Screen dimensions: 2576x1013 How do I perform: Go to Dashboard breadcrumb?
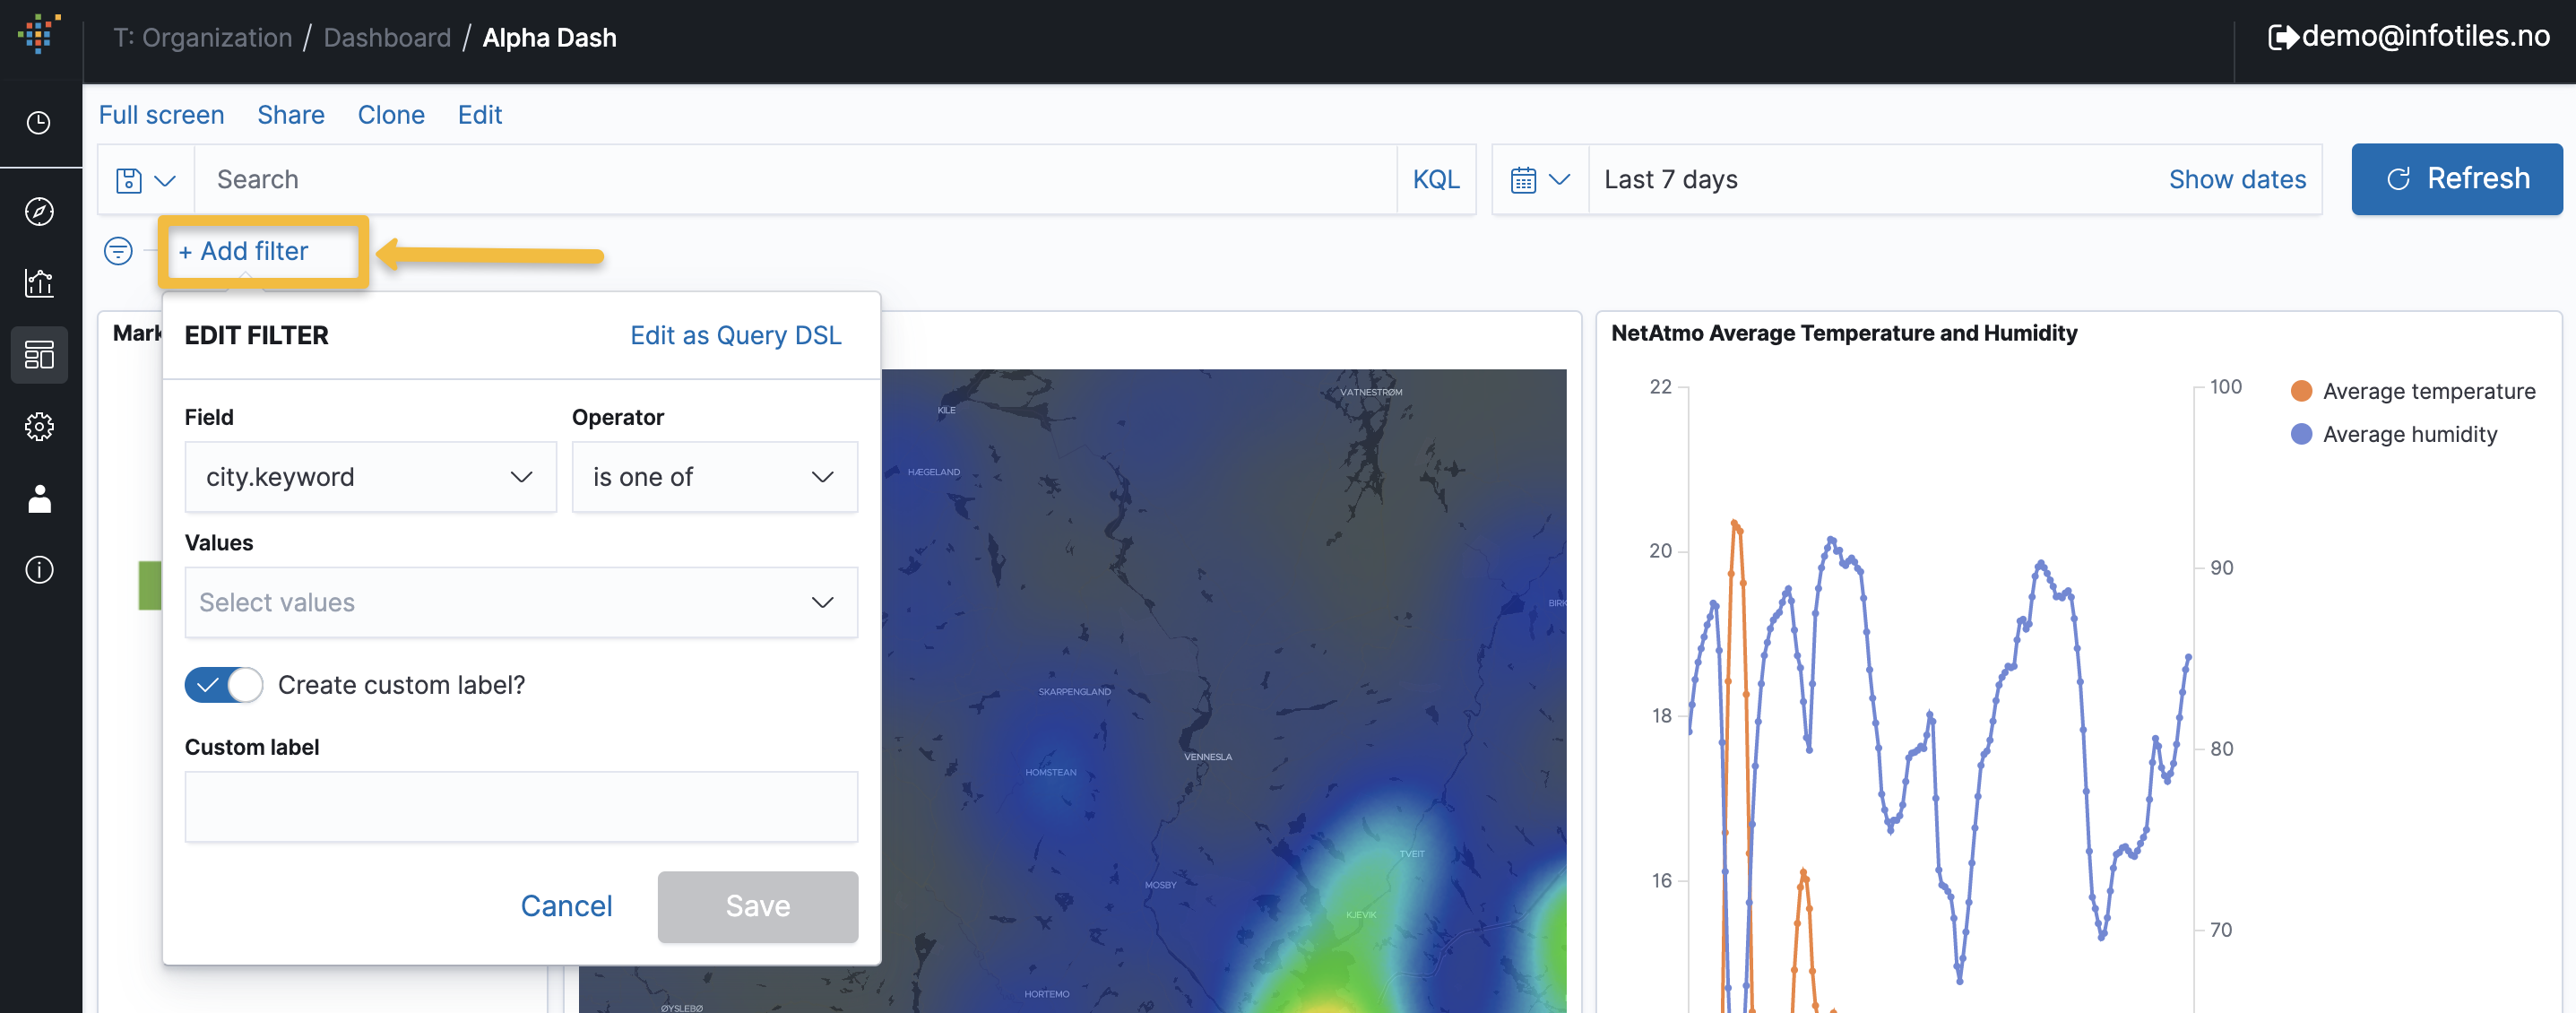point(387,38)
